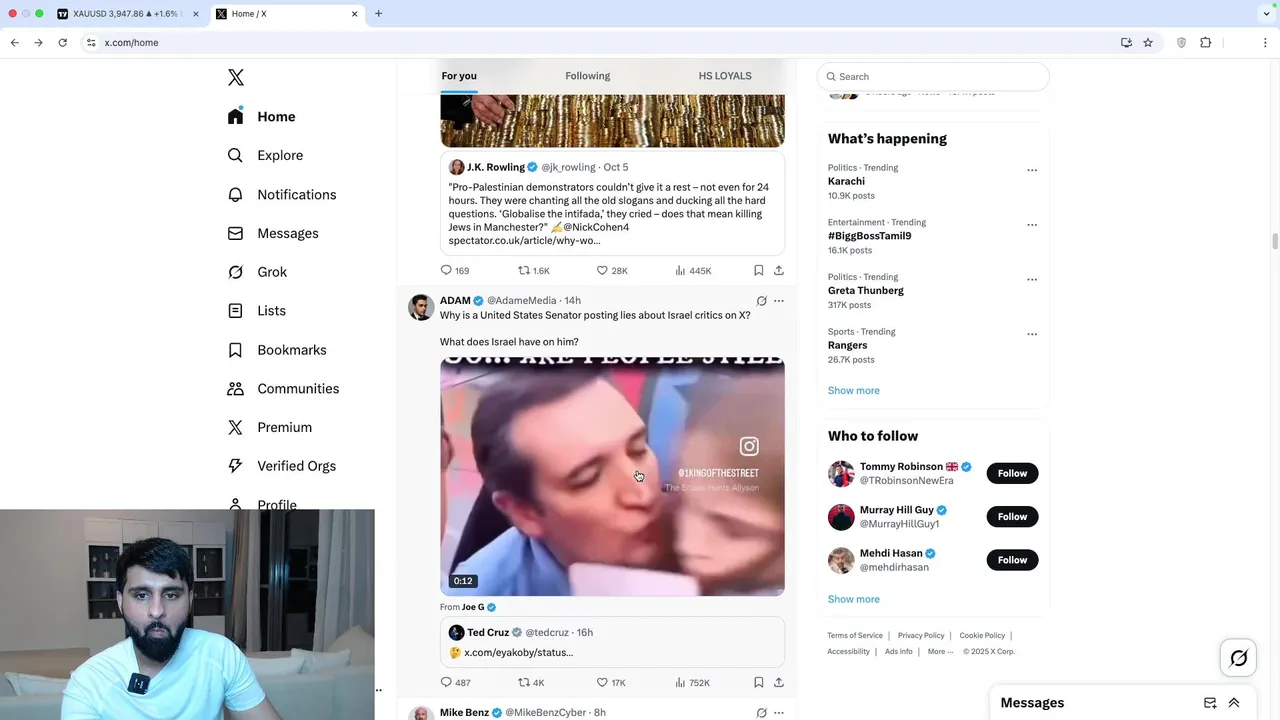Follow Mehdi Hasan
The image size is (1280, 720).
pyautogui.click(x=1012, y=560)
